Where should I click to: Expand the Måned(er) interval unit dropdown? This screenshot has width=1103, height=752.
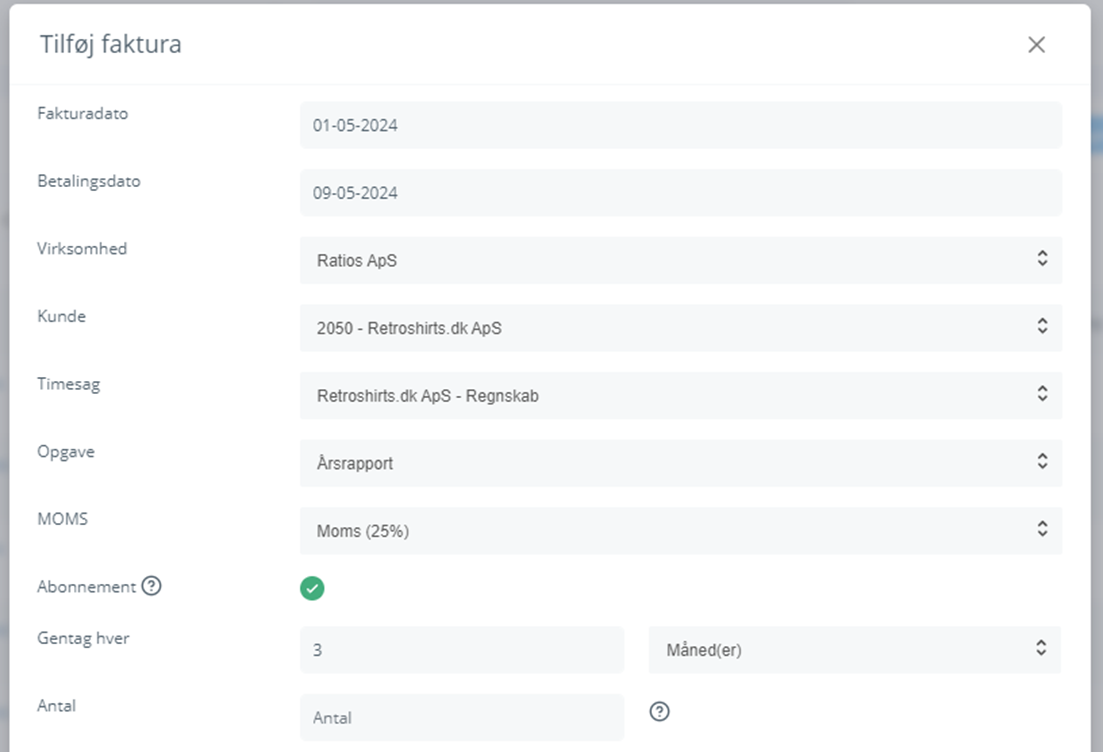(x=854, y=650)
